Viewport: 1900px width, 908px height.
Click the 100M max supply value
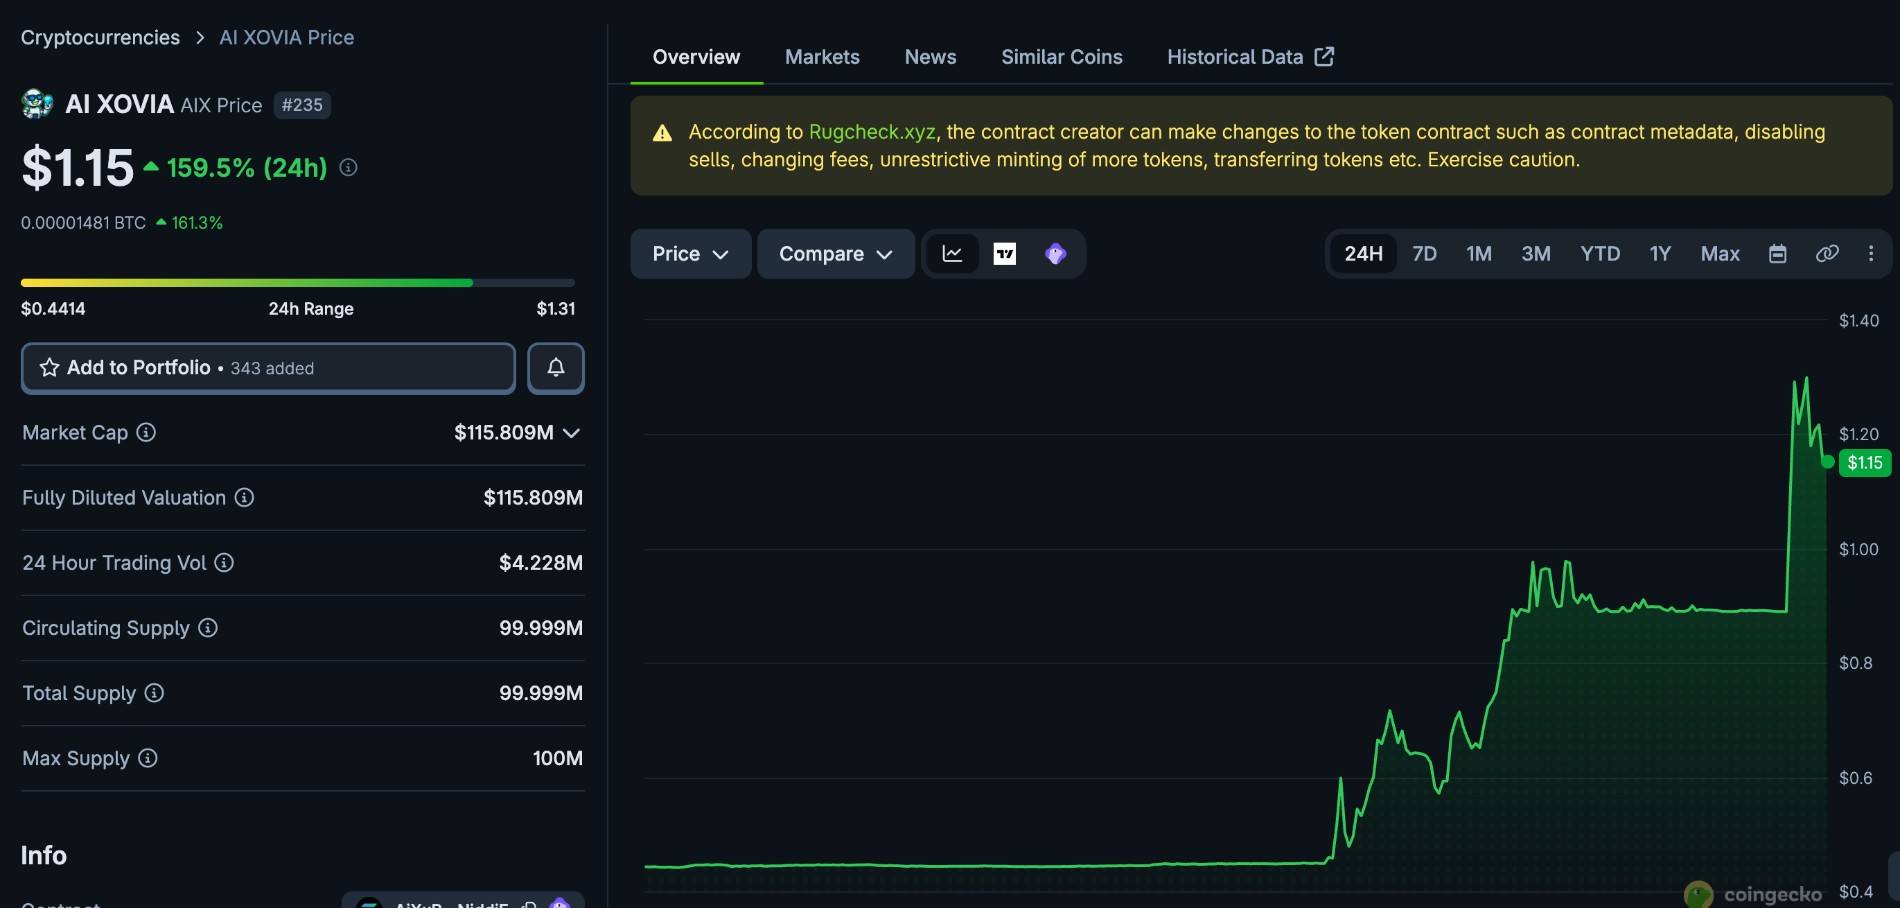(x=558, y=758)
